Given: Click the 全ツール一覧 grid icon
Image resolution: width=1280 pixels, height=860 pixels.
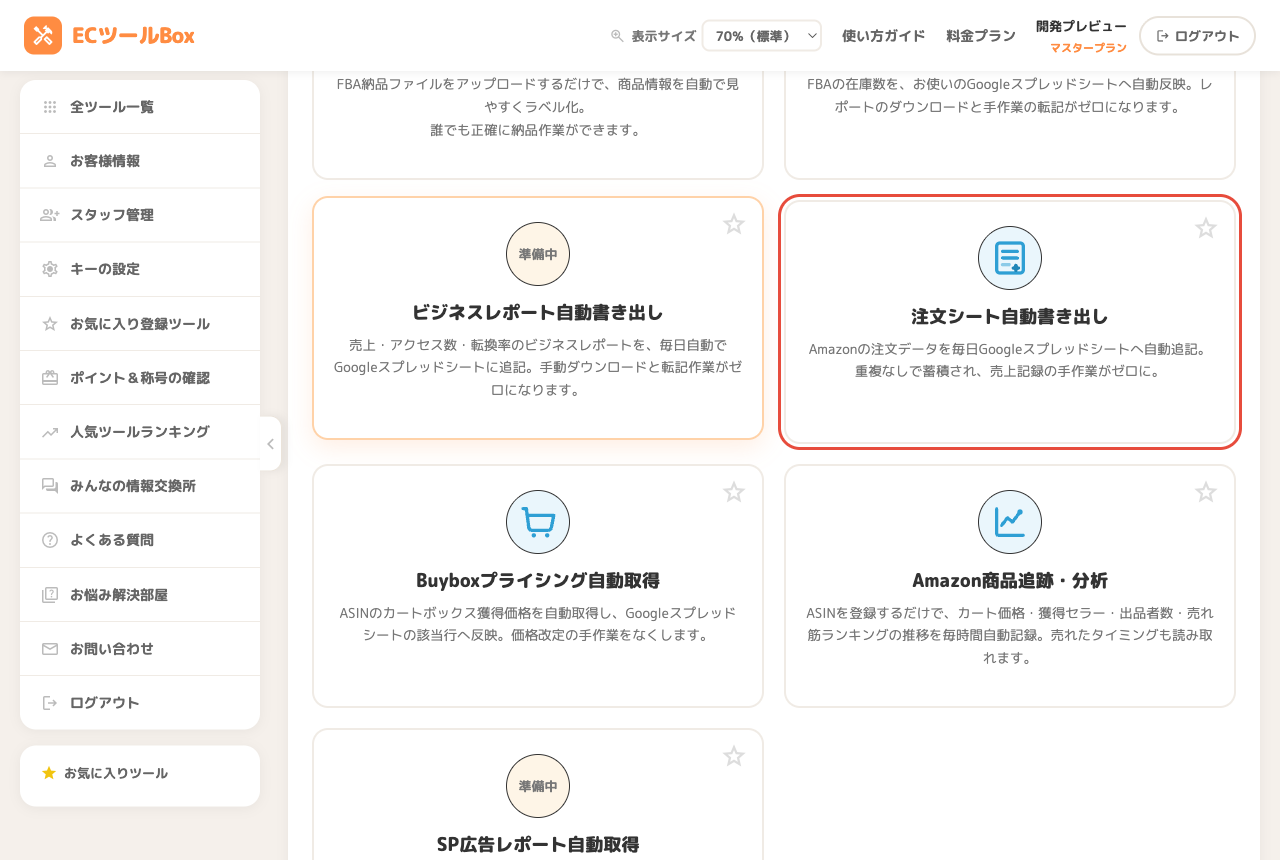Looking at the screenshot, I should (x=50, y=107).
